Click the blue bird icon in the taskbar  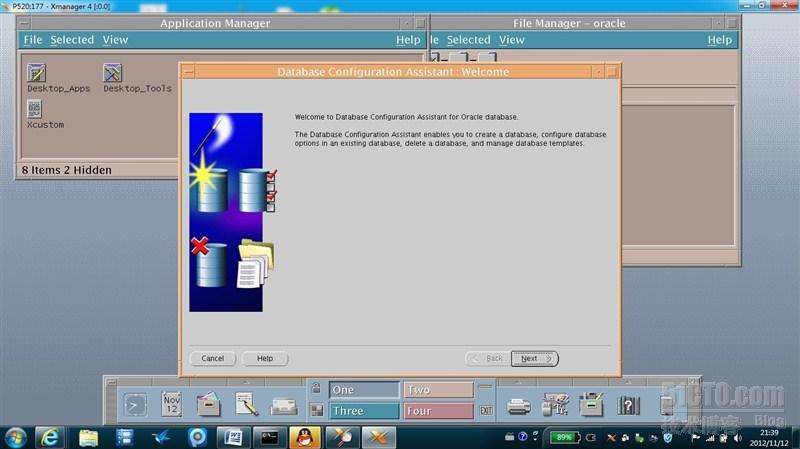[161, 438]
